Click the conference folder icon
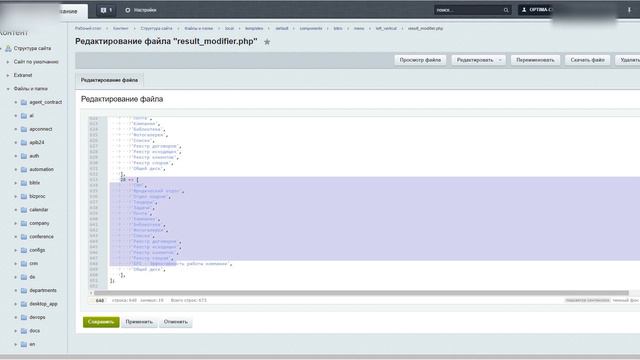640x360 pixels. (24, 237)
